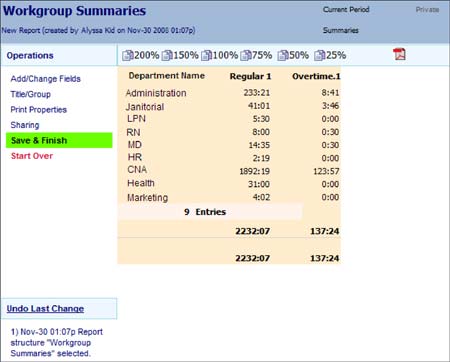Click the Summaries label in header
Screen dimensions: 450x362
[x=341, y=30]
